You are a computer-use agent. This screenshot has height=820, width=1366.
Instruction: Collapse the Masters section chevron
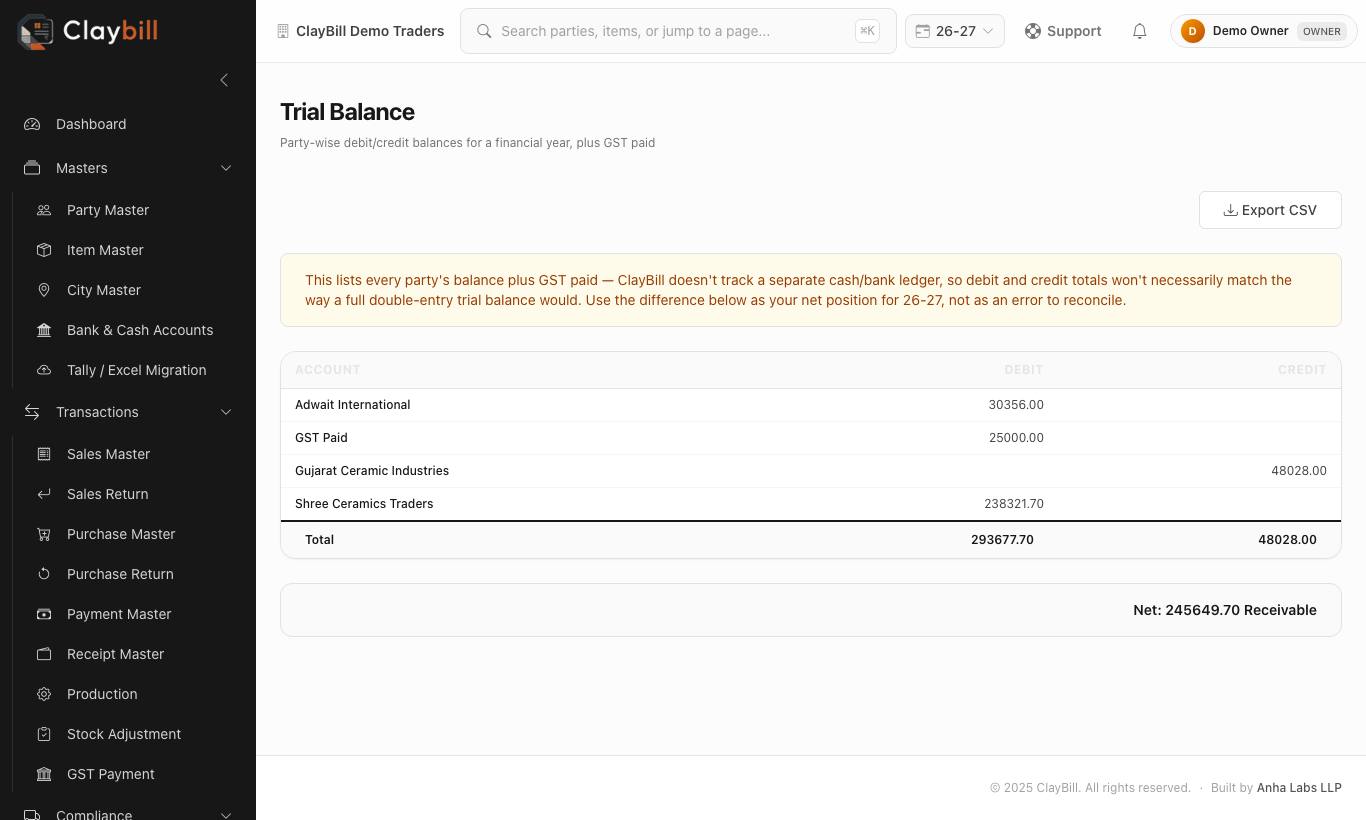226,168
